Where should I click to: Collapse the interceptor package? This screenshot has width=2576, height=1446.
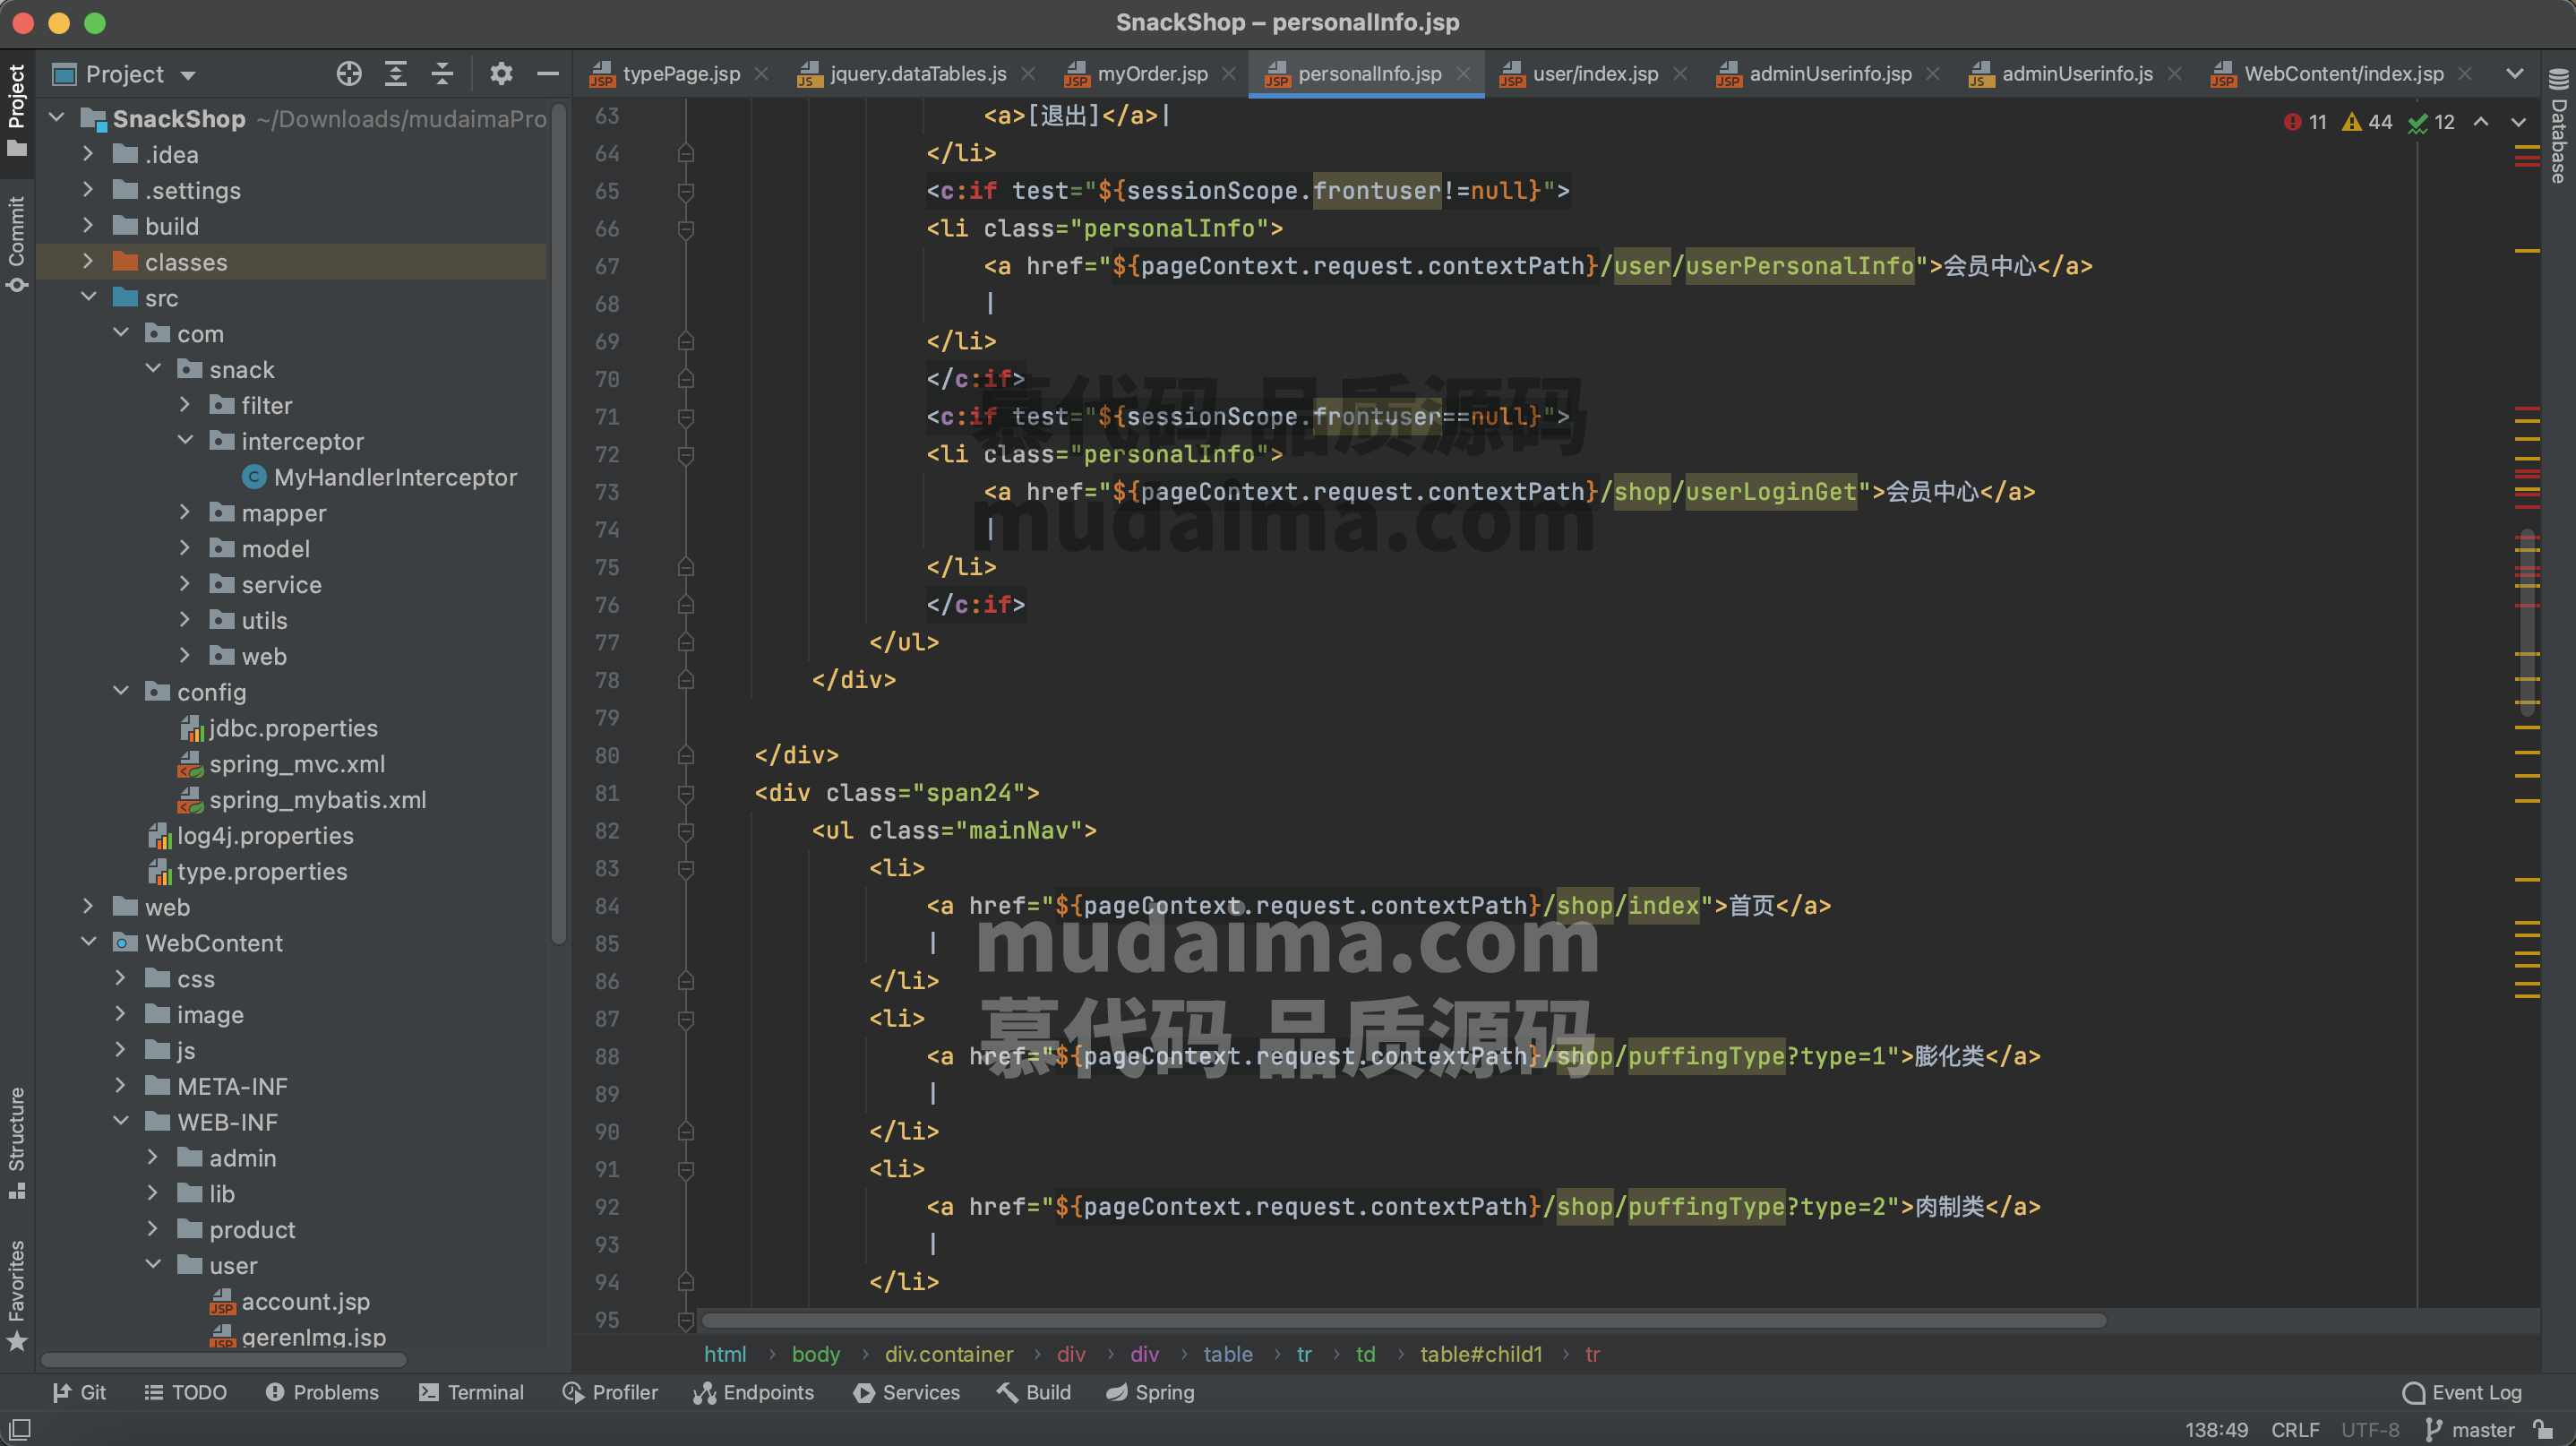(185, 441)
